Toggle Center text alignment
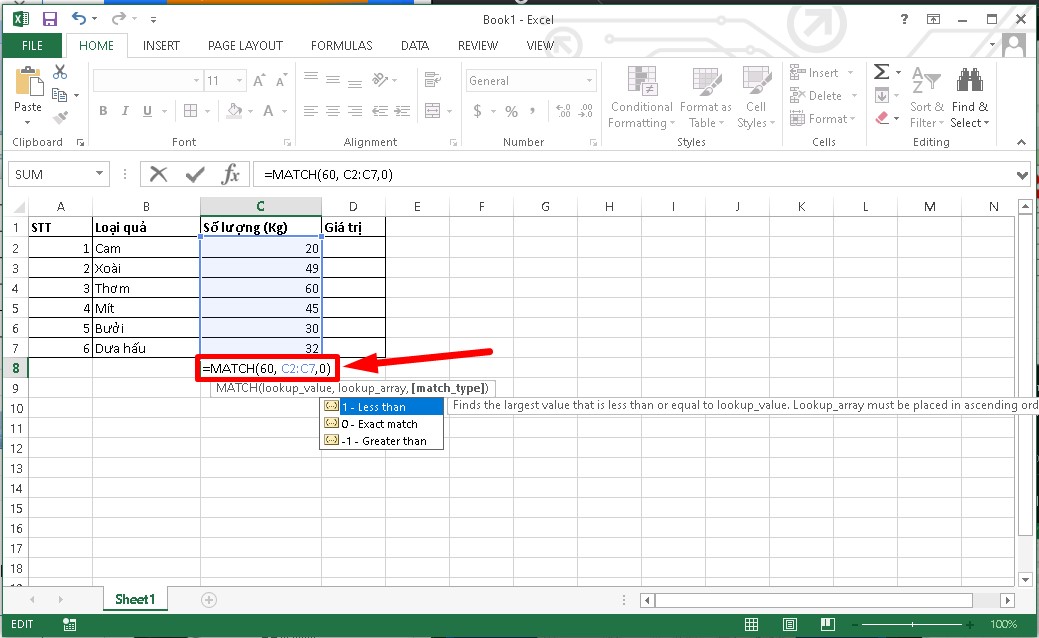Image resolution: width=1039 pixels, height=638 pixels. click(333, 111)
